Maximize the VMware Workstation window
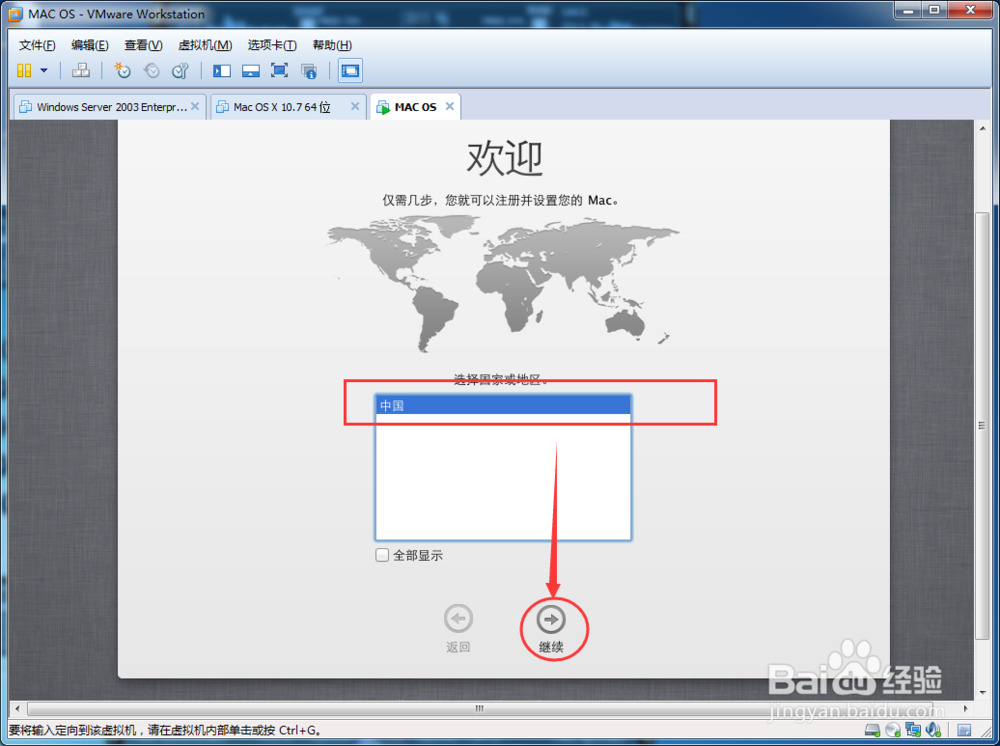1000x746 pixels. tap(934, 10)
